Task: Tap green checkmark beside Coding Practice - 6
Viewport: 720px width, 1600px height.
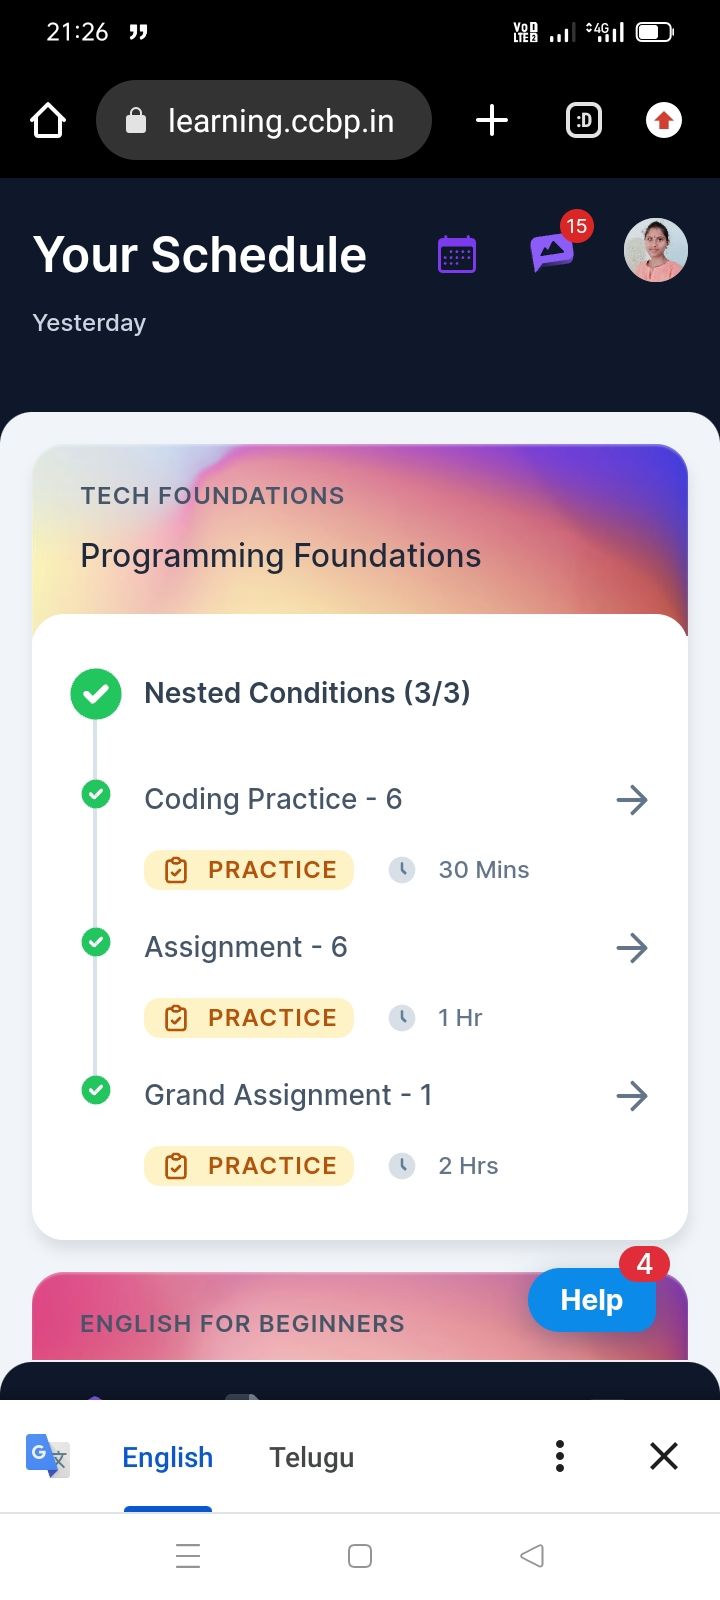Action: tap(96, 795)
